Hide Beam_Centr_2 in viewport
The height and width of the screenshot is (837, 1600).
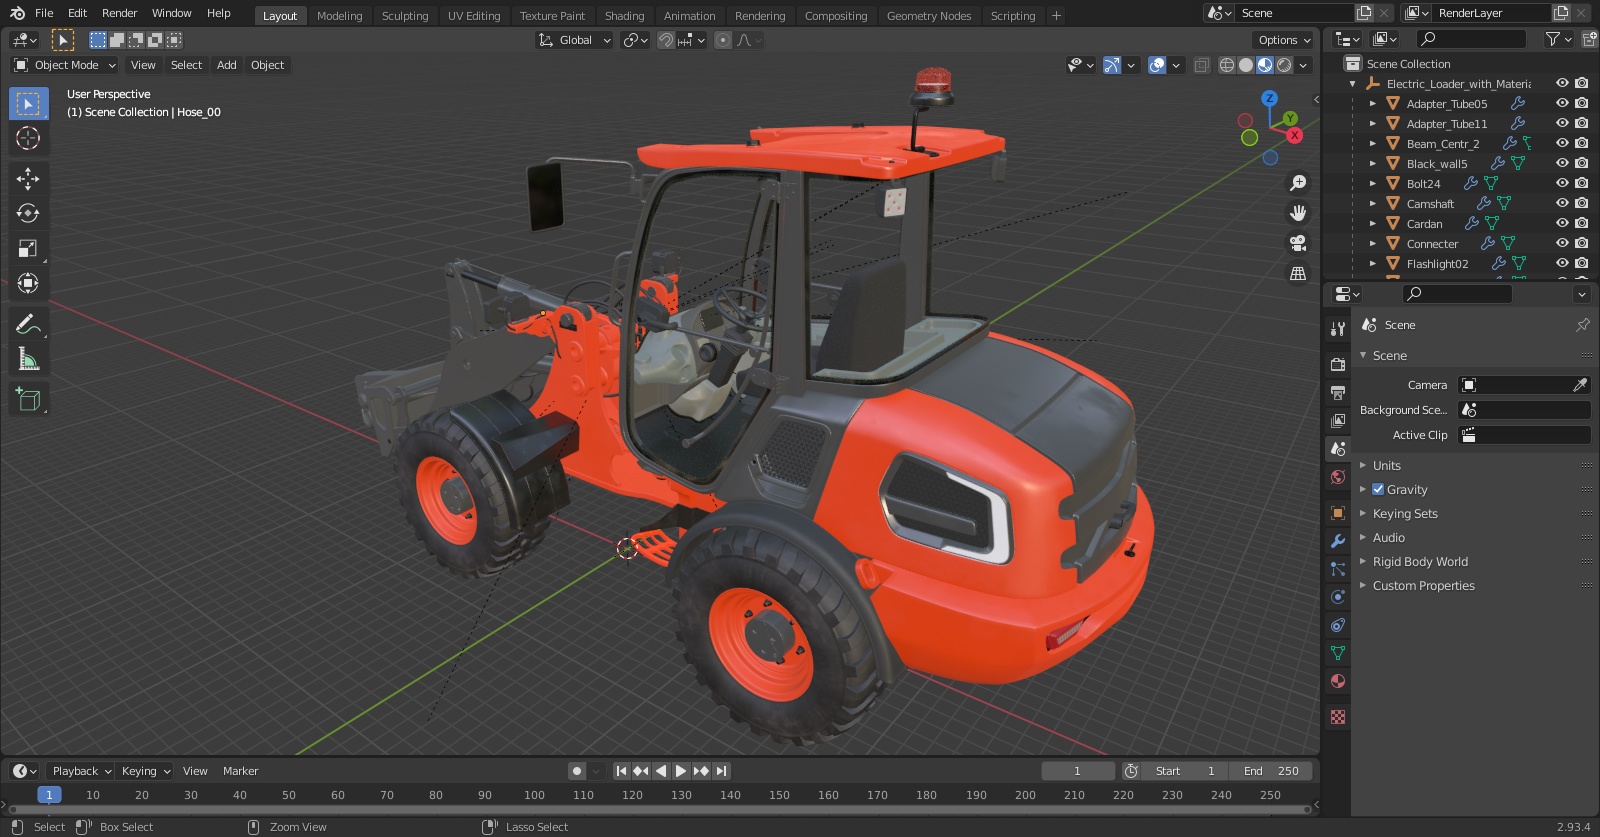coord(1562,143)
